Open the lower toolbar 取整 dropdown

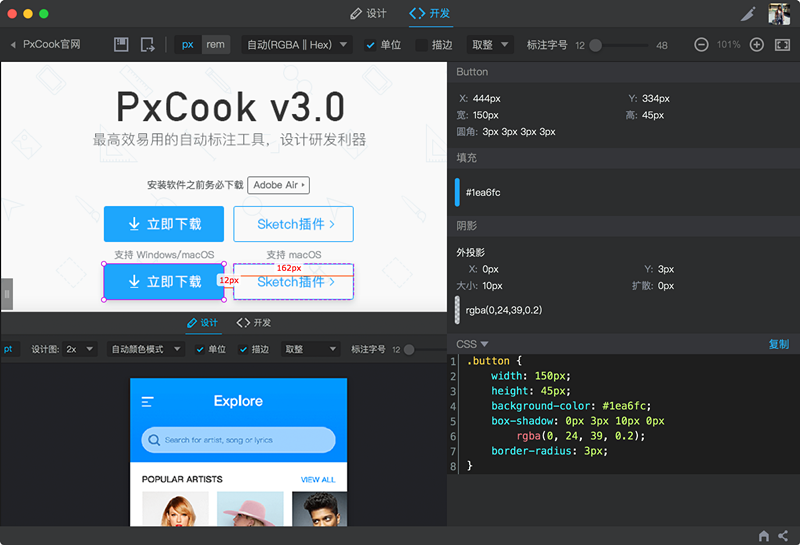click(x=310, y=350)
